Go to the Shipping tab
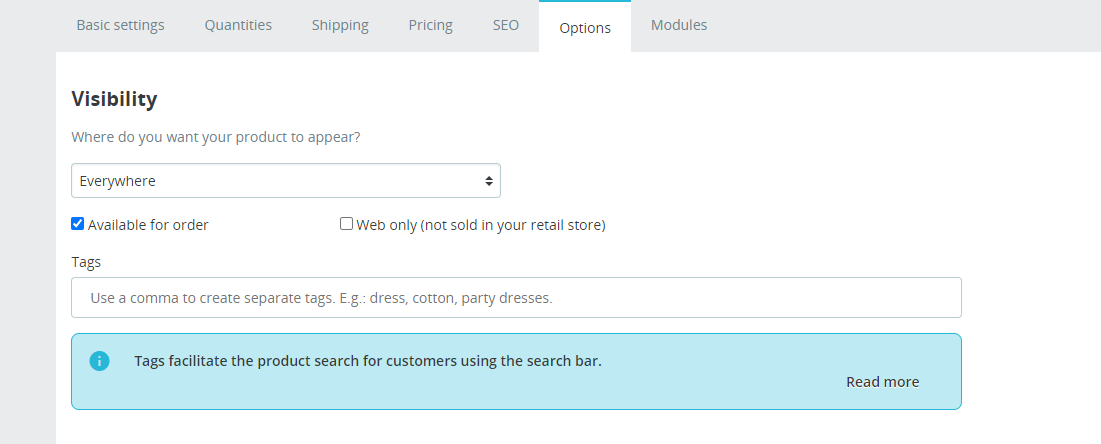The height and width of the screenshot is (444, 1101). pyautogui.click(x=340, y=26)
